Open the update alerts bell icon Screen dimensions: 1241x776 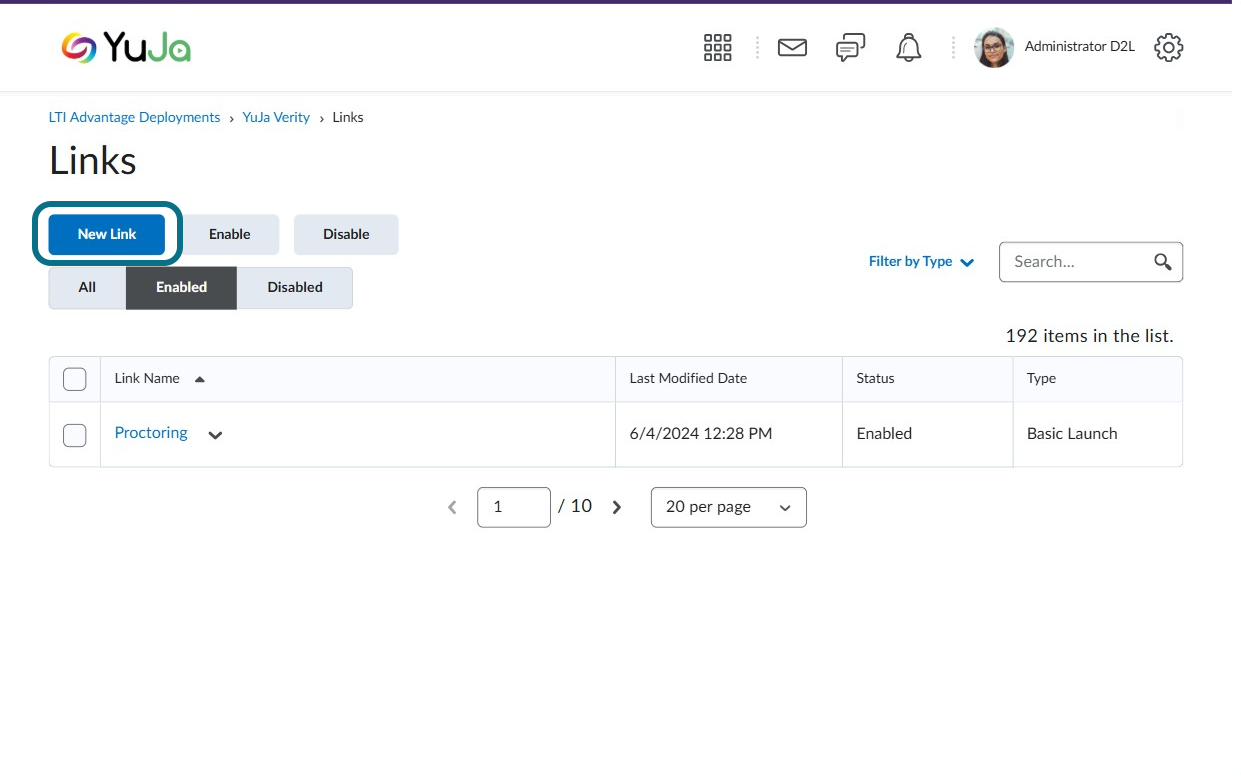point(908,47)
